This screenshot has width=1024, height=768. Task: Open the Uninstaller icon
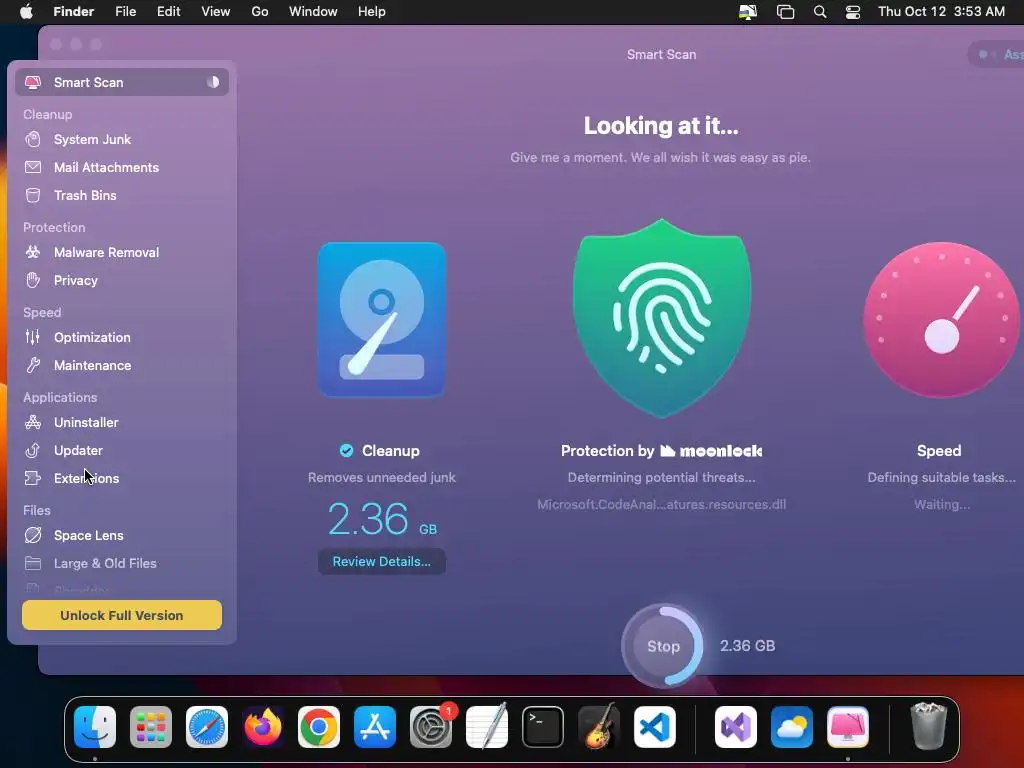tap(33, 422)
